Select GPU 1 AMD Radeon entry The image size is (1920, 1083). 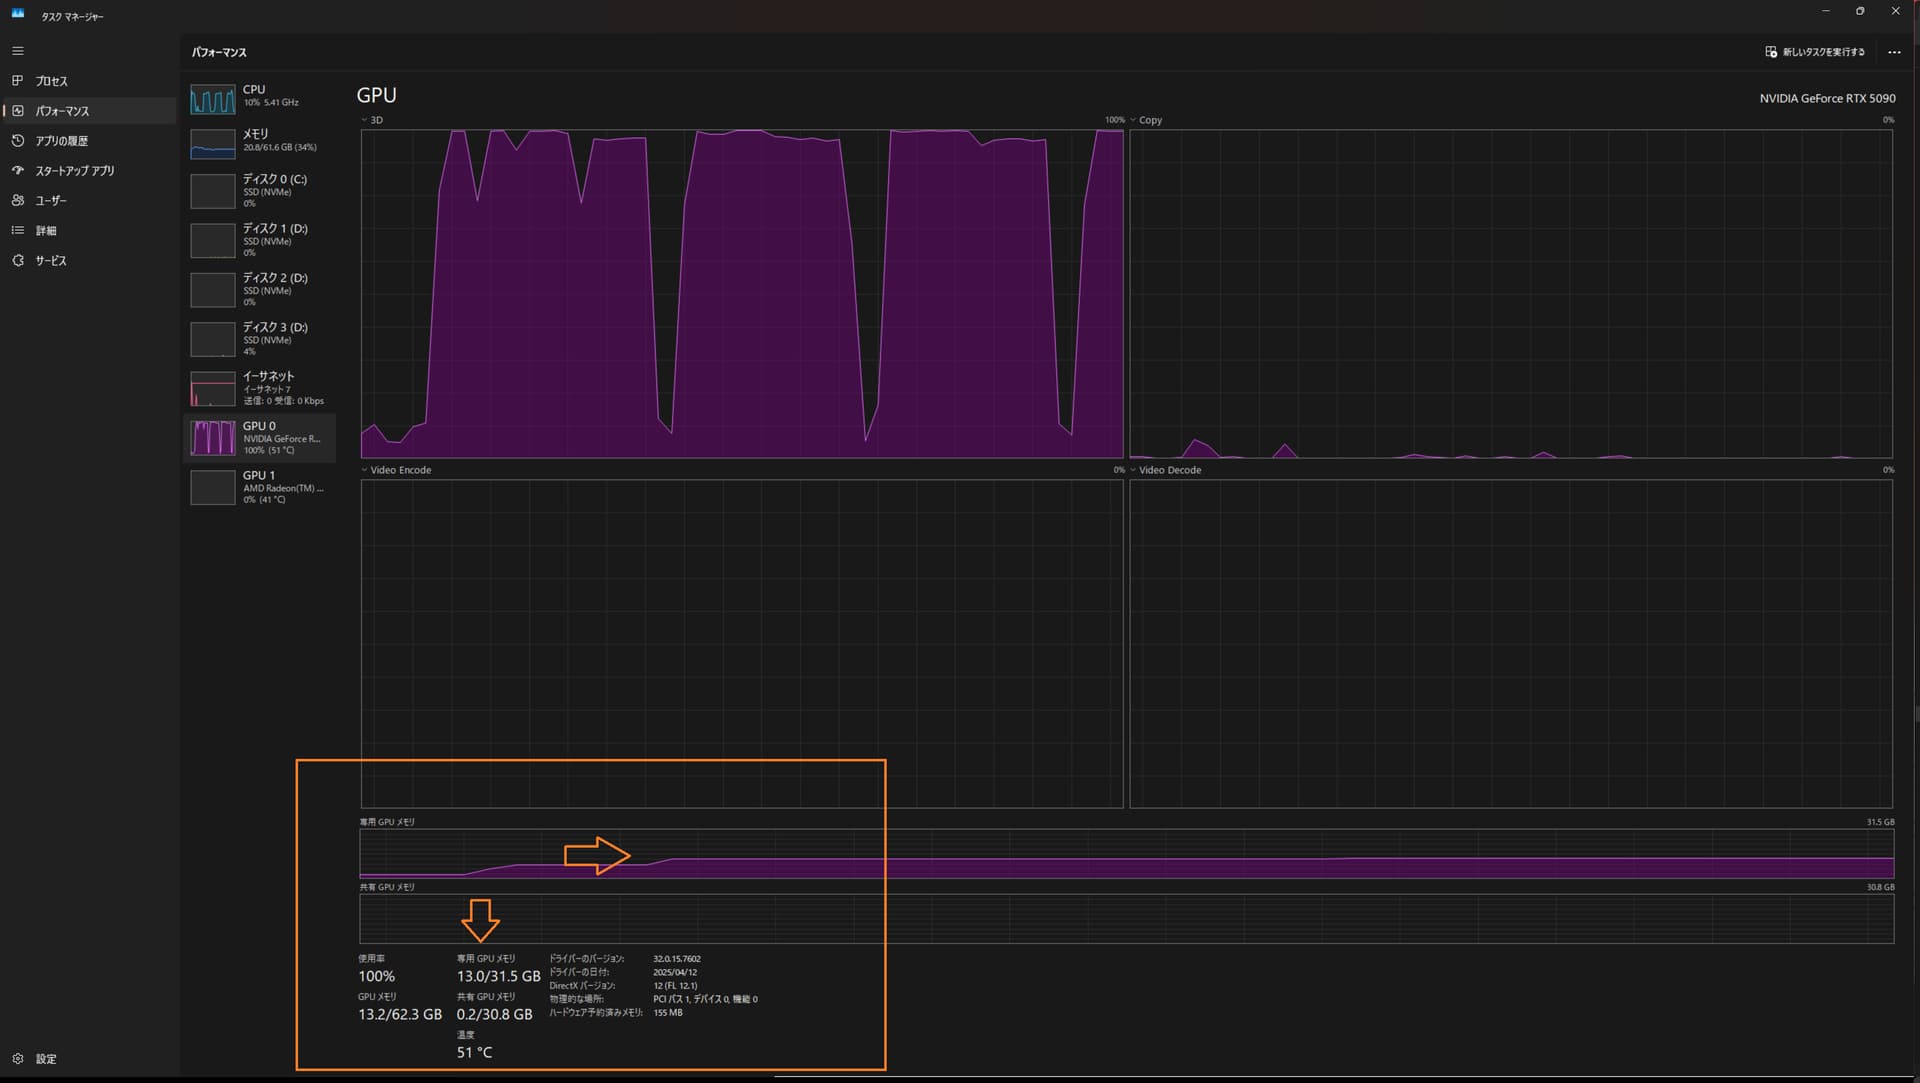[x=260, y=487]
